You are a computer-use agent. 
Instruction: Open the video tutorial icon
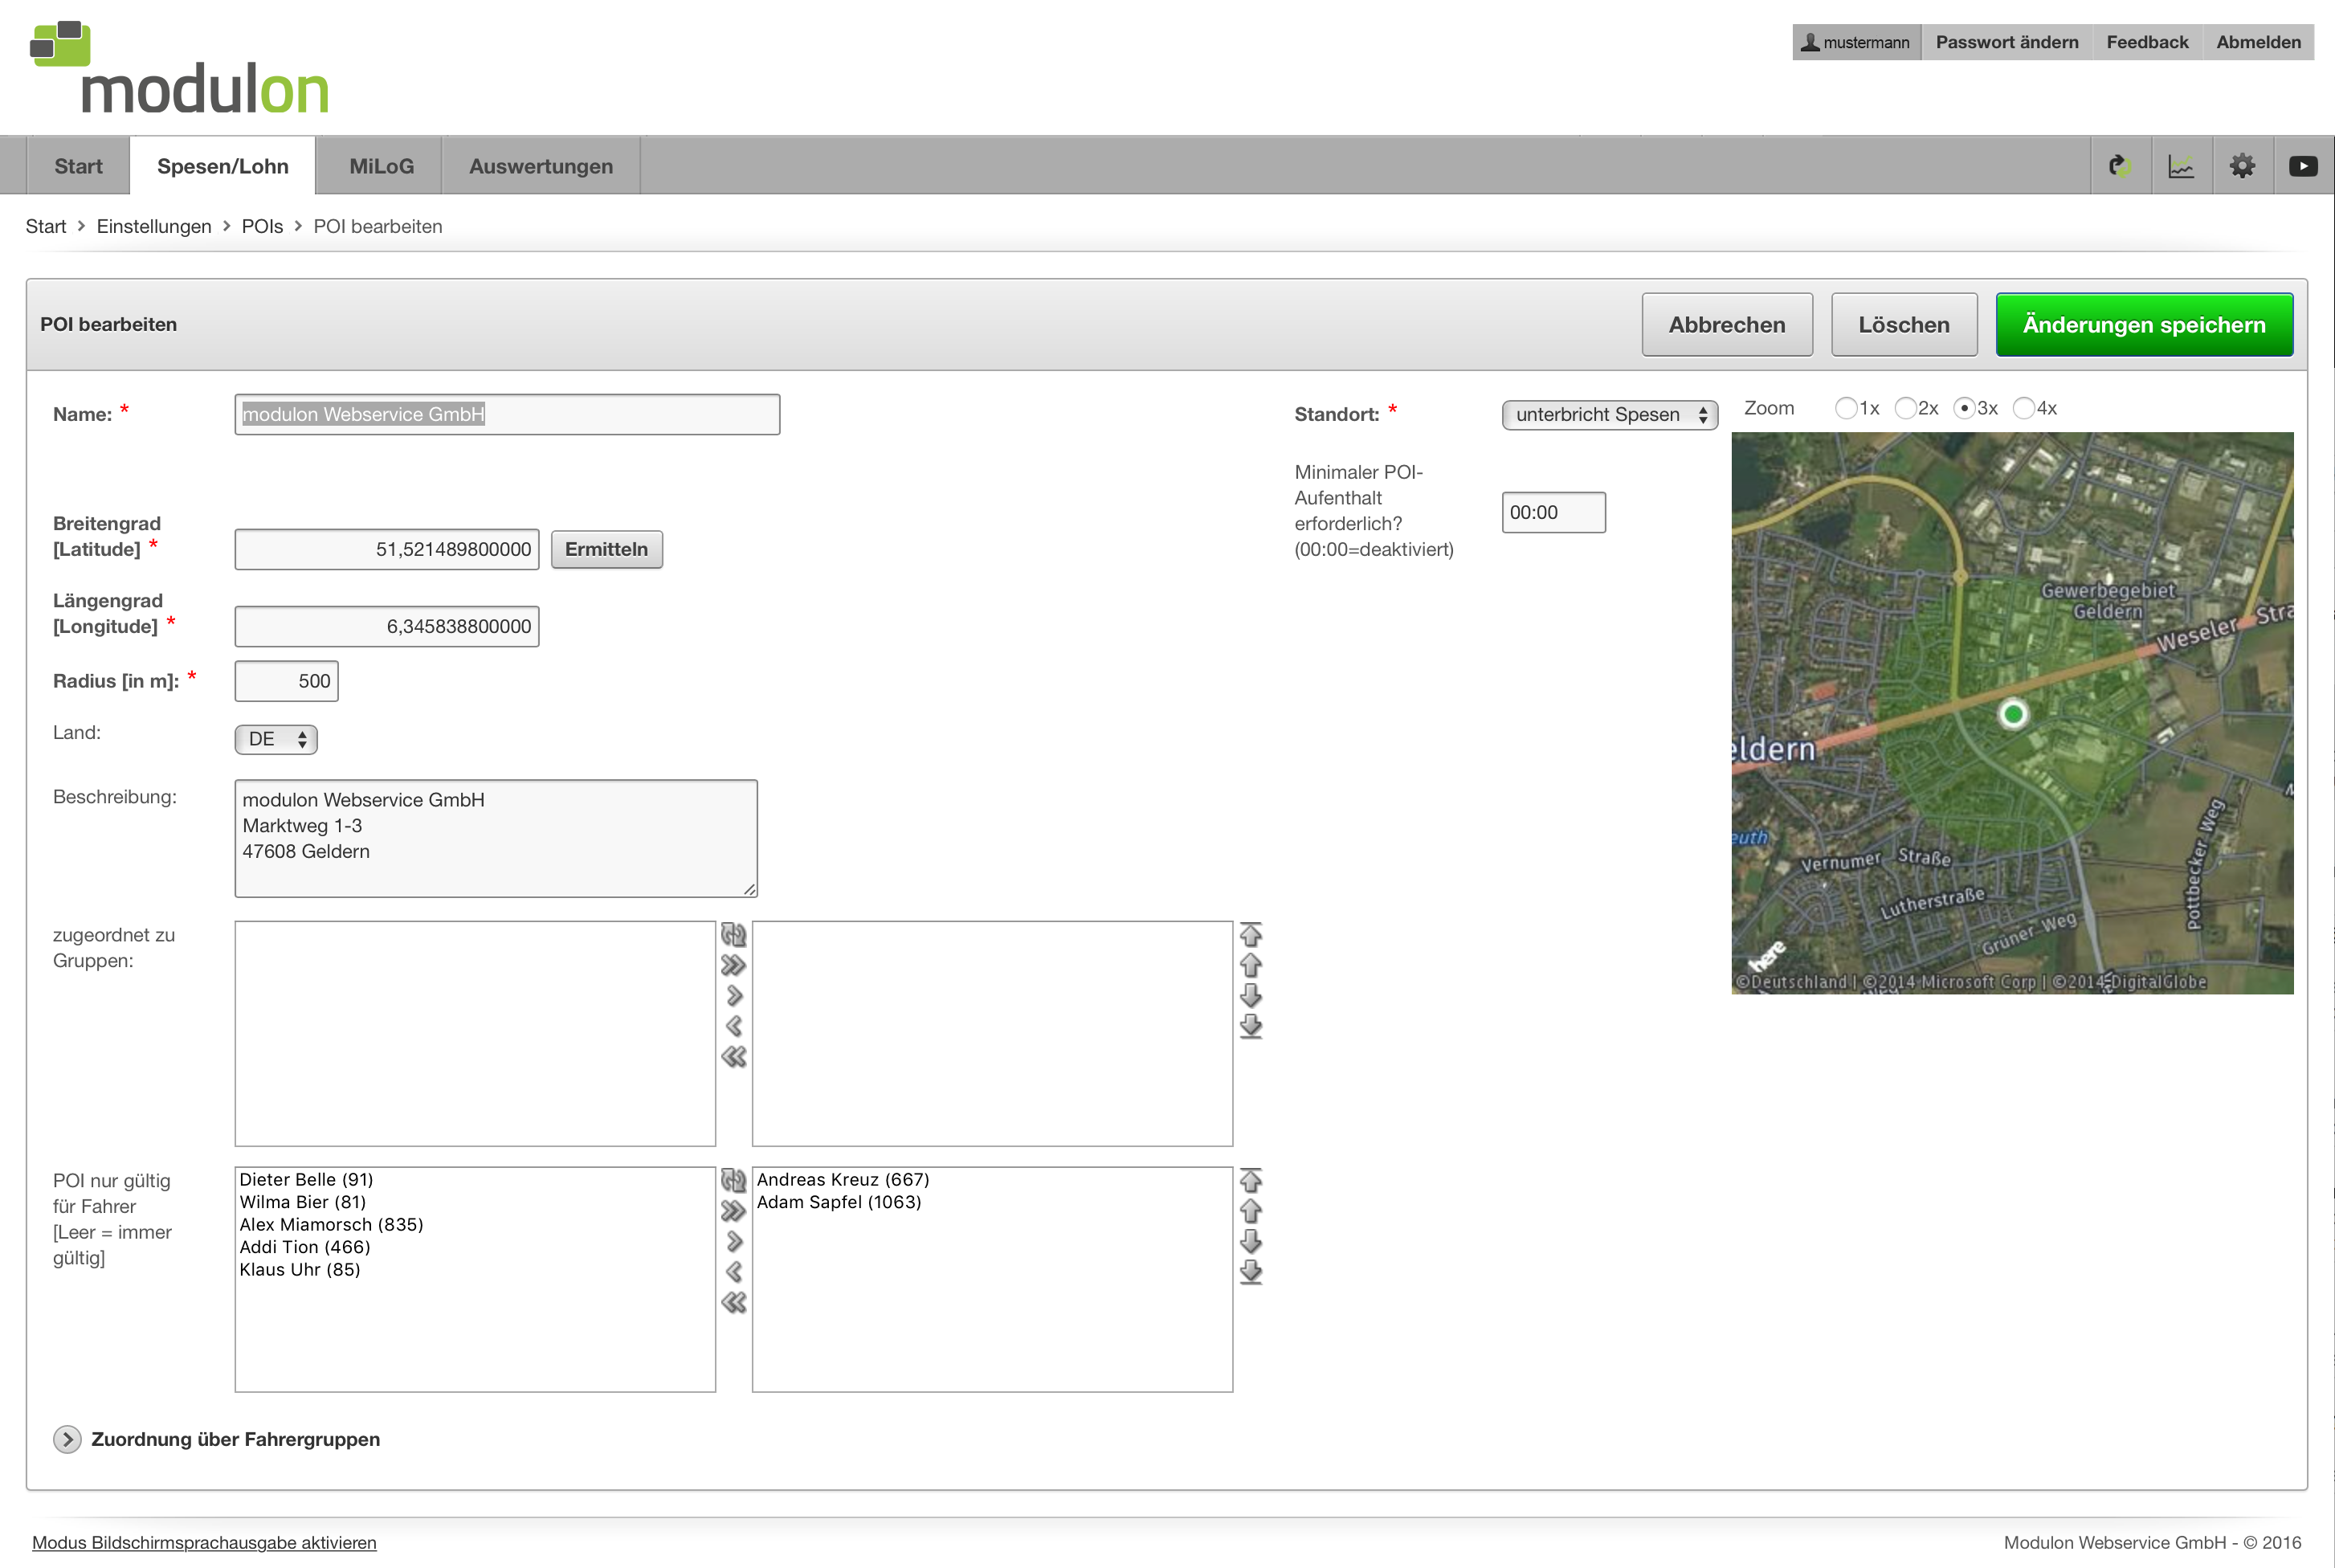pos(2303,166)
